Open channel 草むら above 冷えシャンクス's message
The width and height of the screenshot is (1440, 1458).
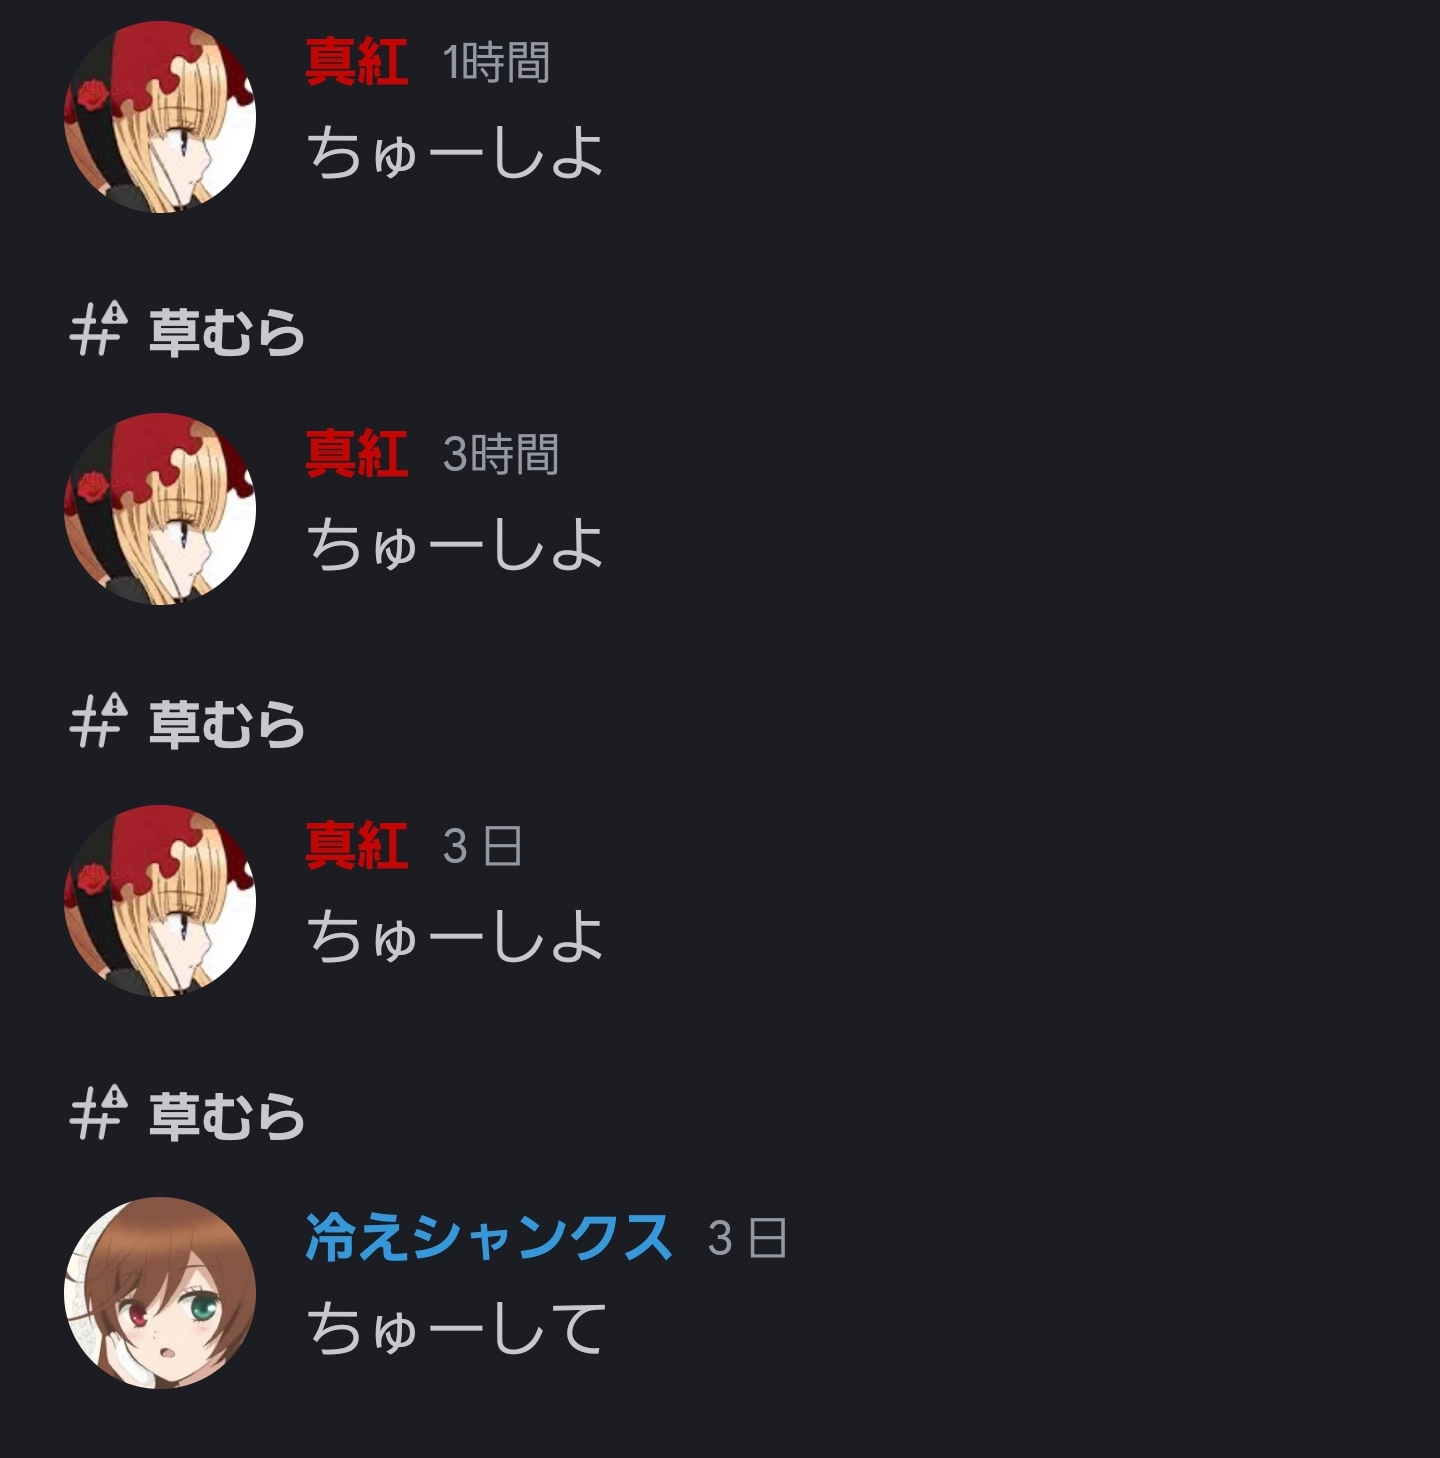click(x=227, y=1116)
